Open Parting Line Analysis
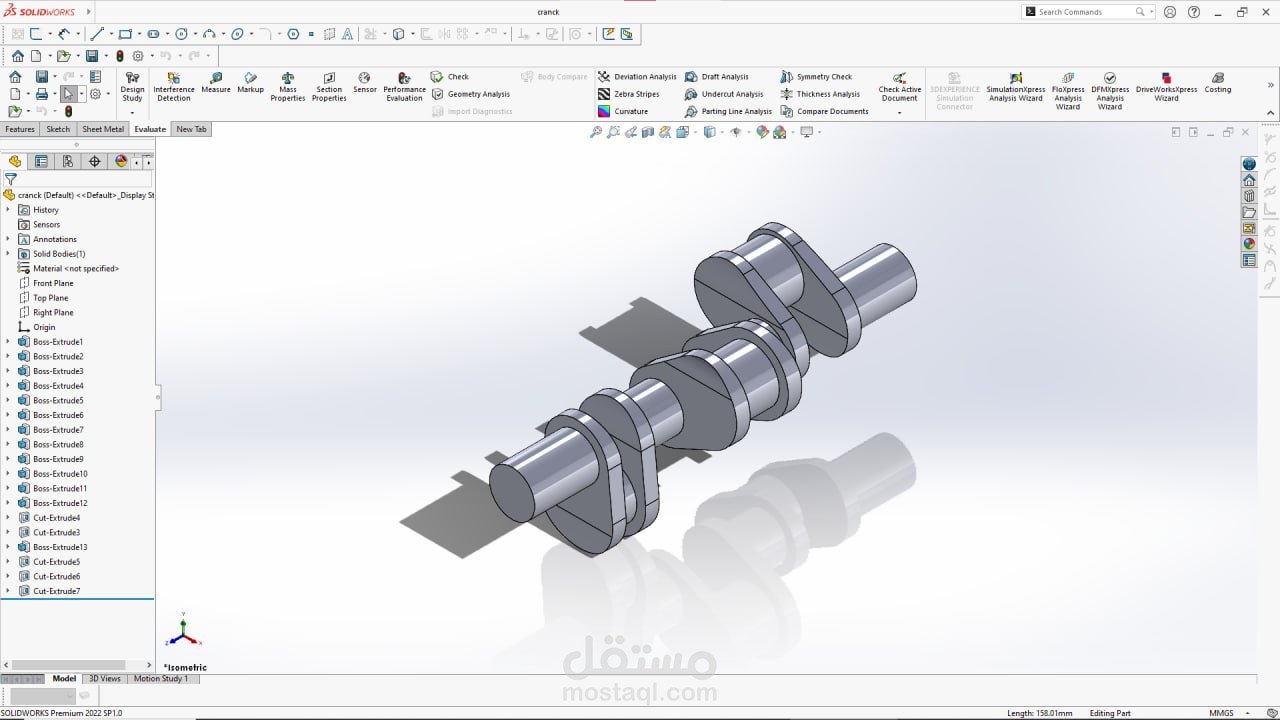 point(728,111)
